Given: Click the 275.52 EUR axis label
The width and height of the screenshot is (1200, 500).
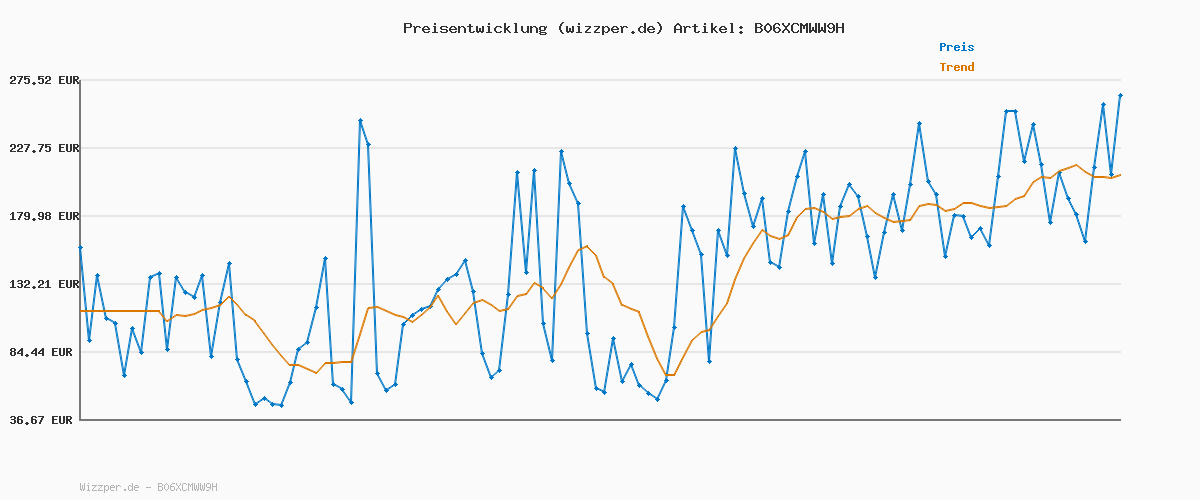Looking at the screenshot, I should (43, 80).
